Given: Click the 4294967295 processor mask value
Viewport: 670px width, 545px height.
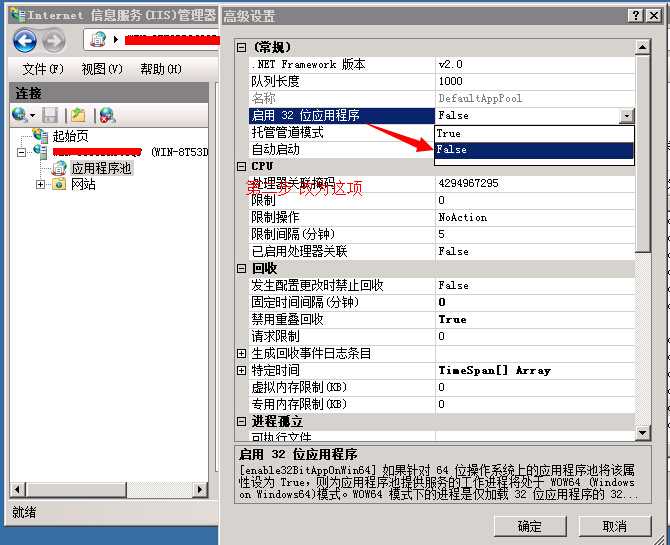Looking at the screenshot, I should click(468, 183).
